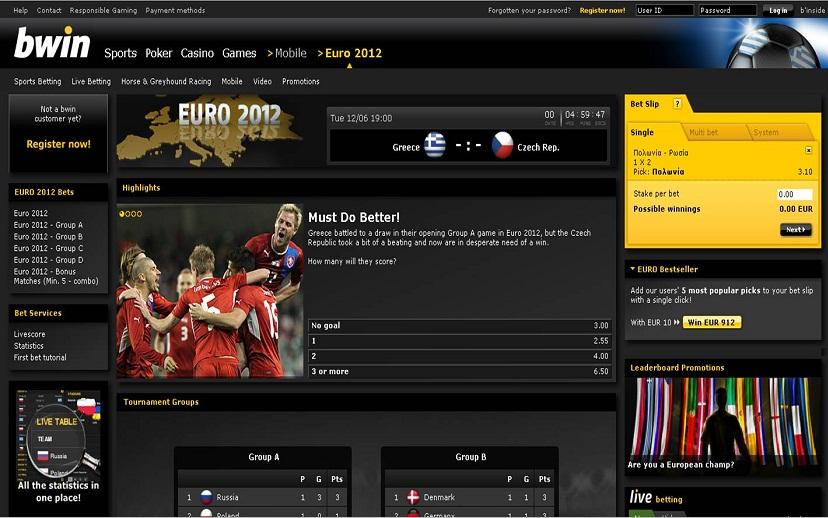Screen dimensions: 828x518
Task: Select the third highlight carousel dot
Action: [x=134, y=214]
